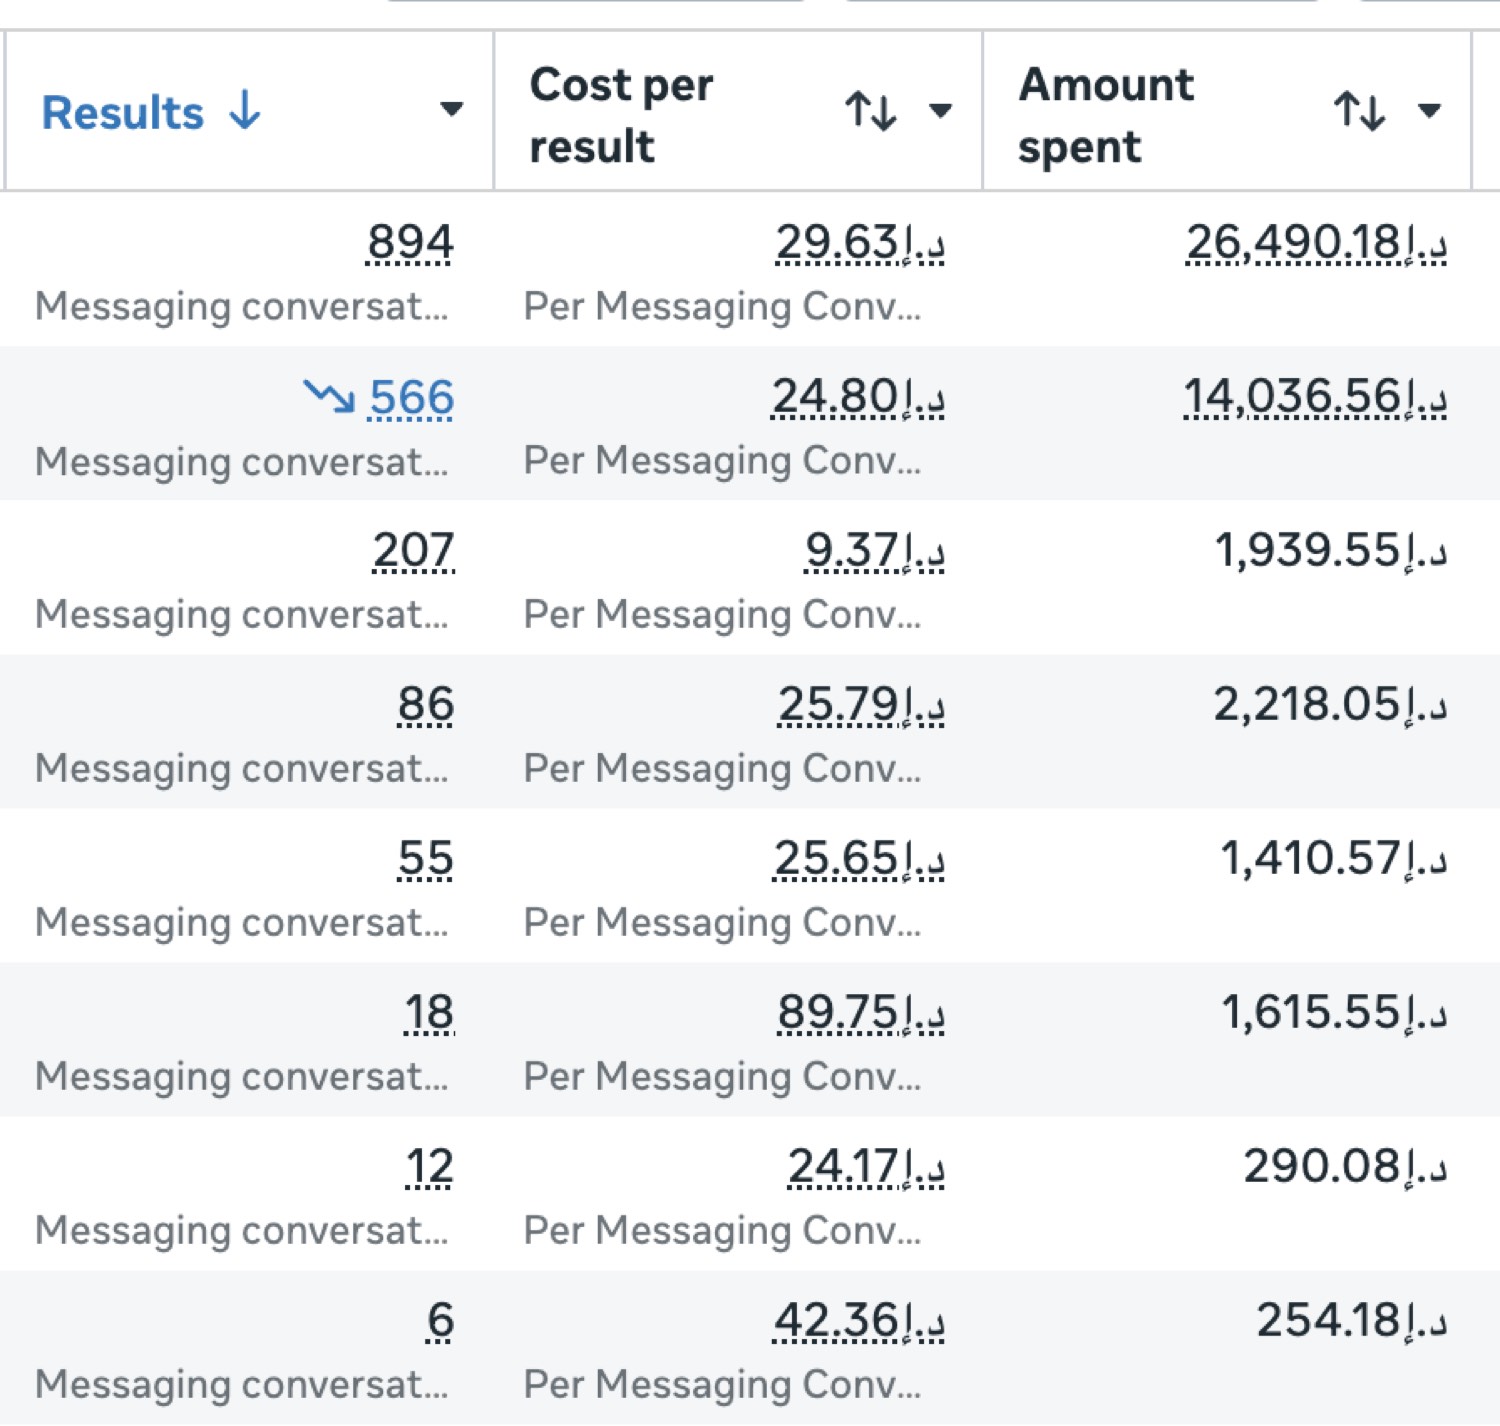Click the 89.75 cost per result value
The image size is (1500, 1426).
point(861,1013)
